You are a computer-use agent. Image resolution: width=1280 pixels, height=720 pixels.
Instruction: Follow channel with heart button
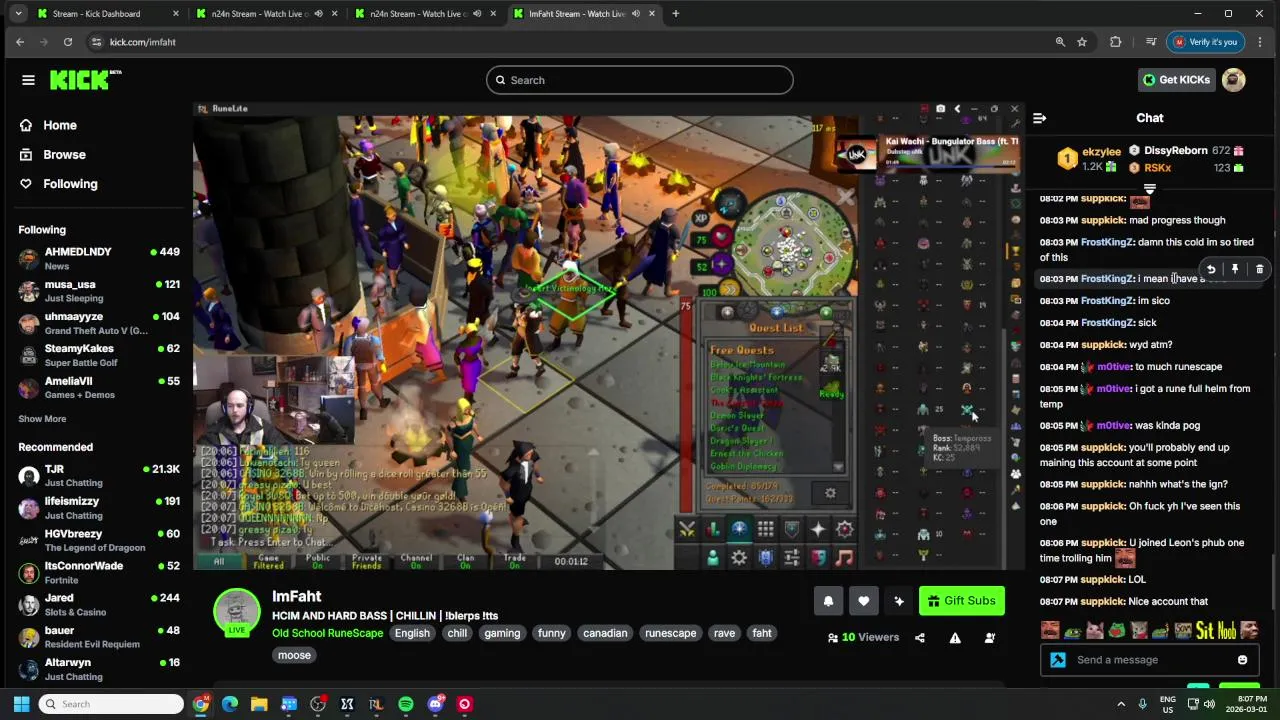click(x=864, y=601)
